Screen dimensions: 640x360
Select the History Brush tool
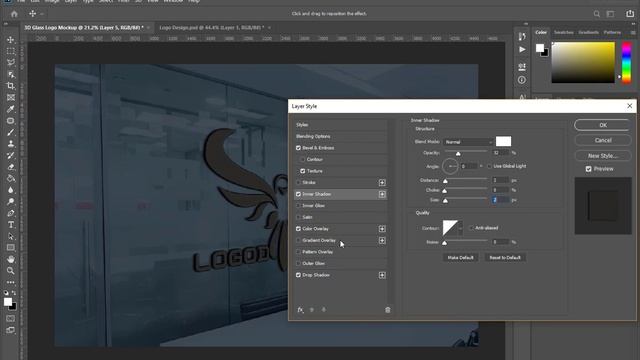coord(11,156)
